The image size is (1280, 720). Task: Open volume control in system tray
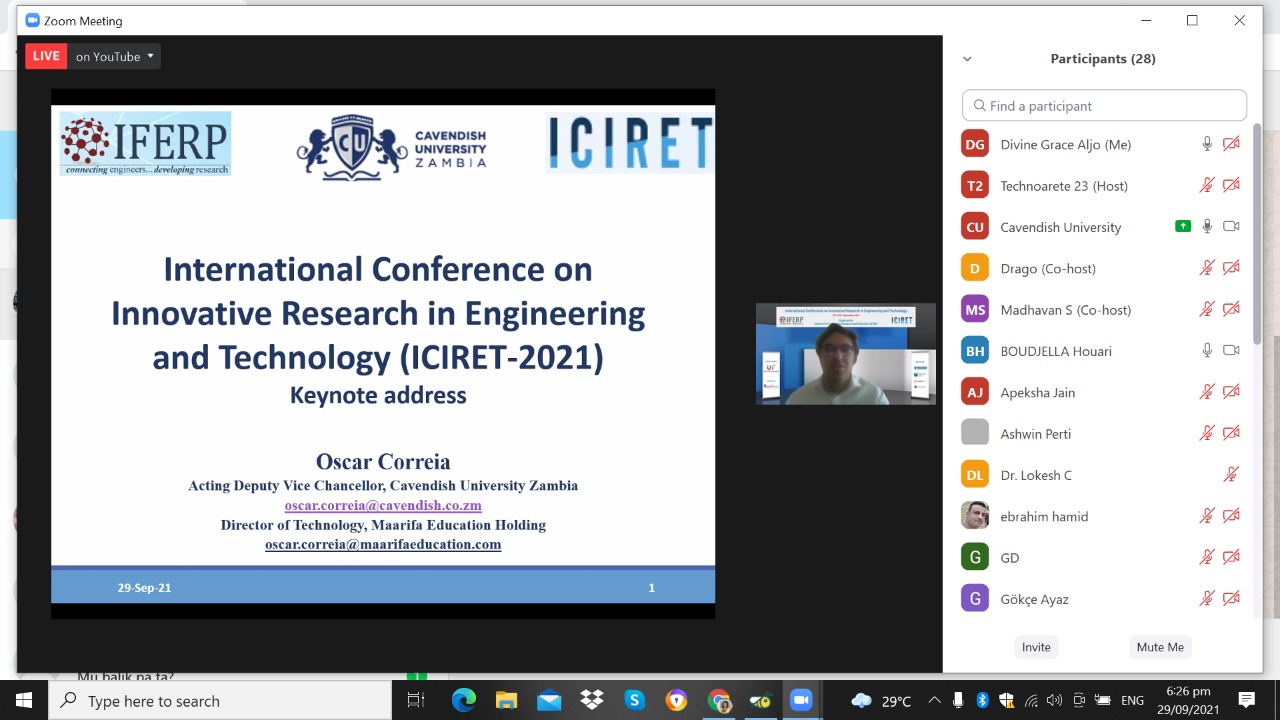[1055, 701]
